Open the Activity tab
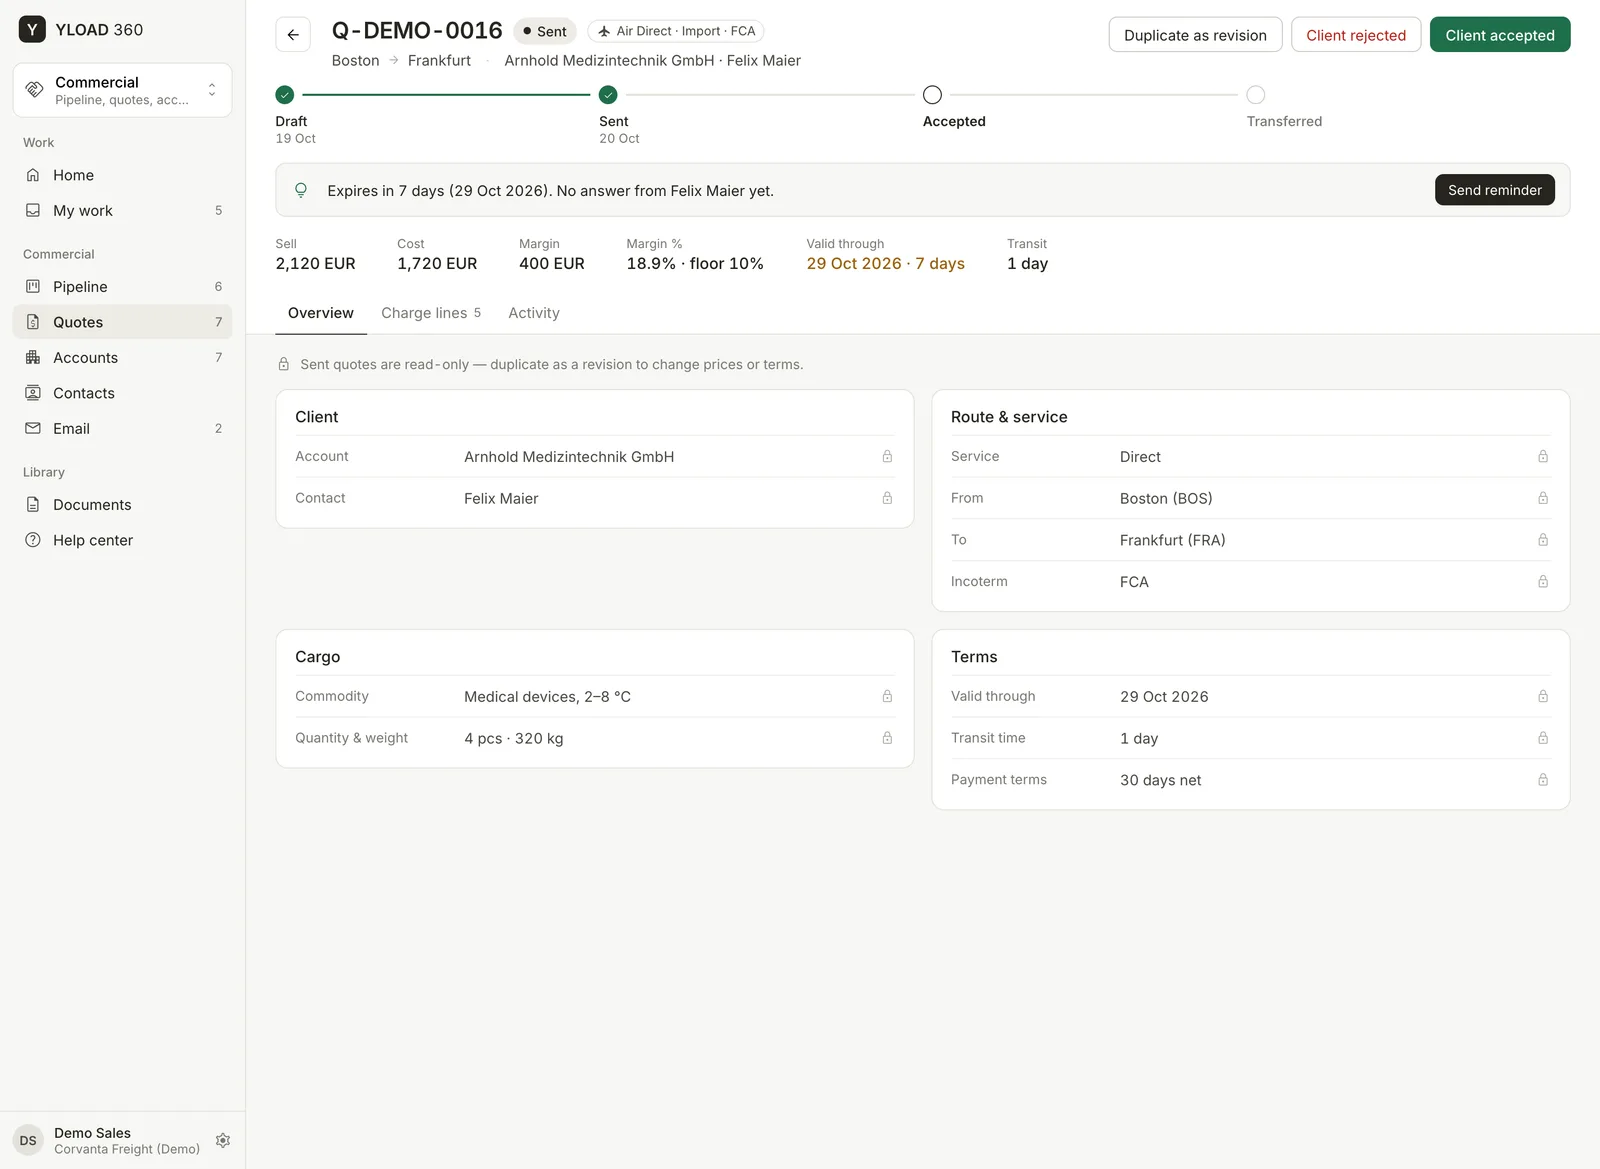 [x=534, y=313]
